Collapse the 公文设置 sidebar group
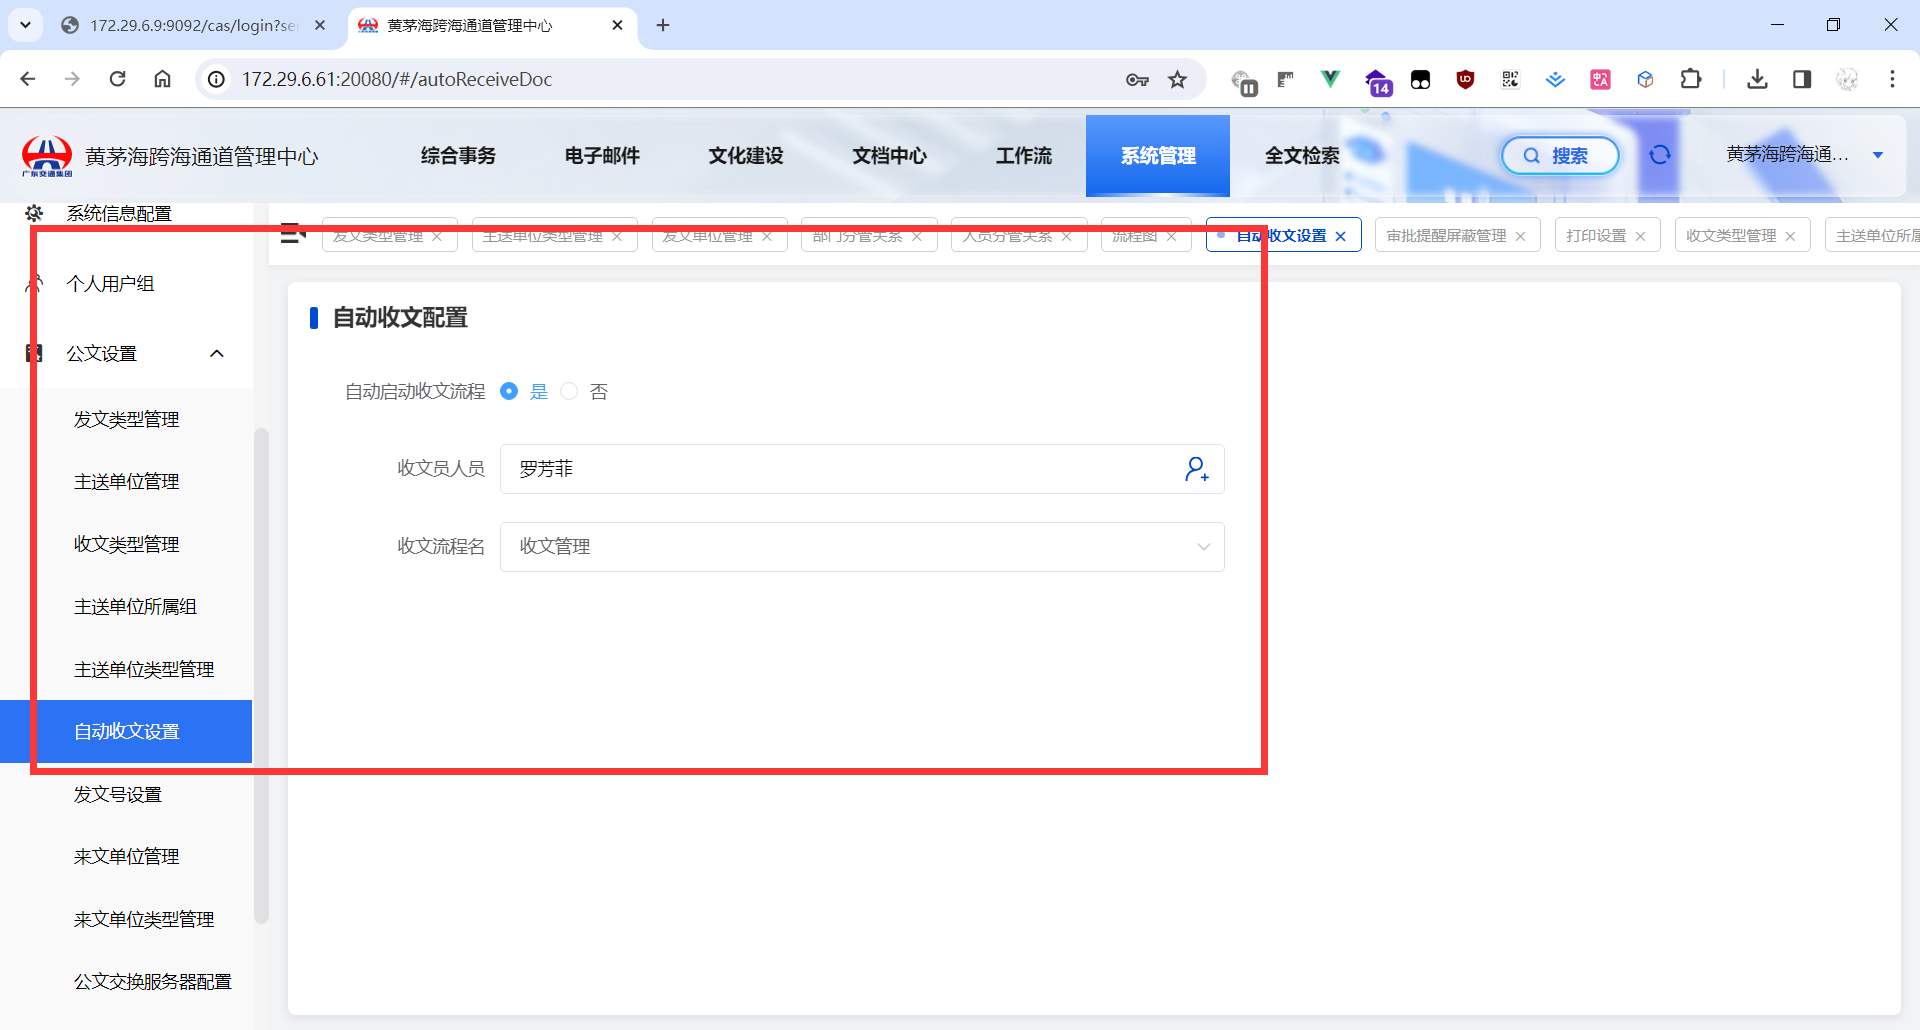The width and height of the screenshot is (1920, 1030). (217, 354)
